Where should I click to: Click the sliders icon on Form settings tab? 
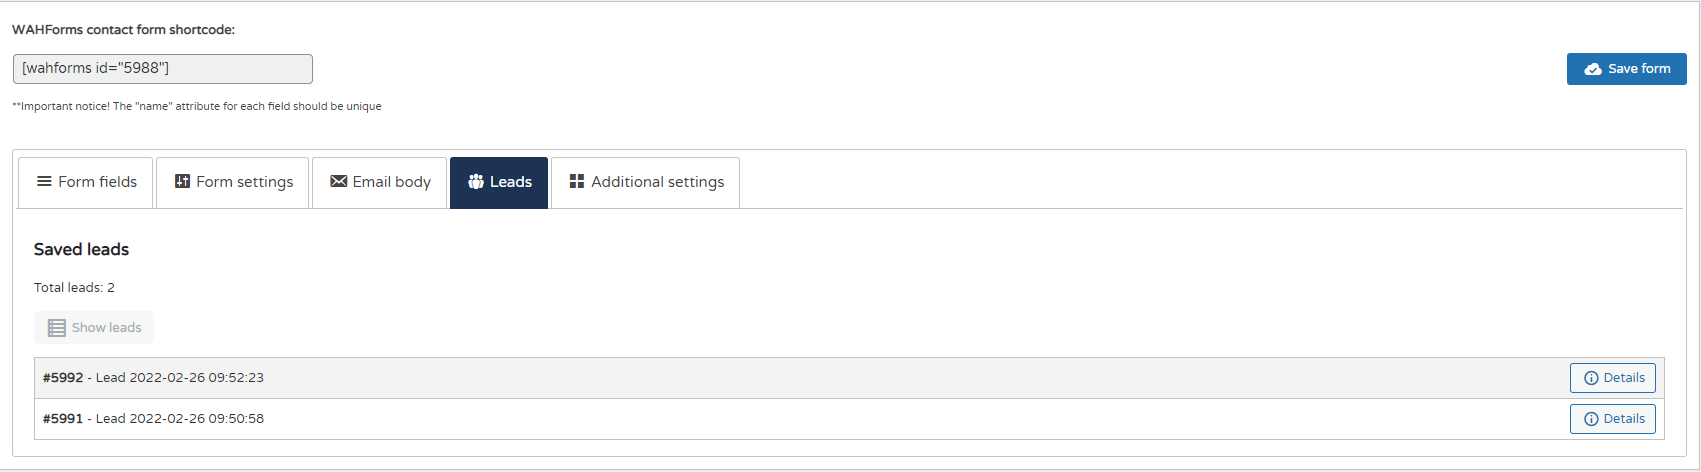pyautogui.click(x=182, y=181)
